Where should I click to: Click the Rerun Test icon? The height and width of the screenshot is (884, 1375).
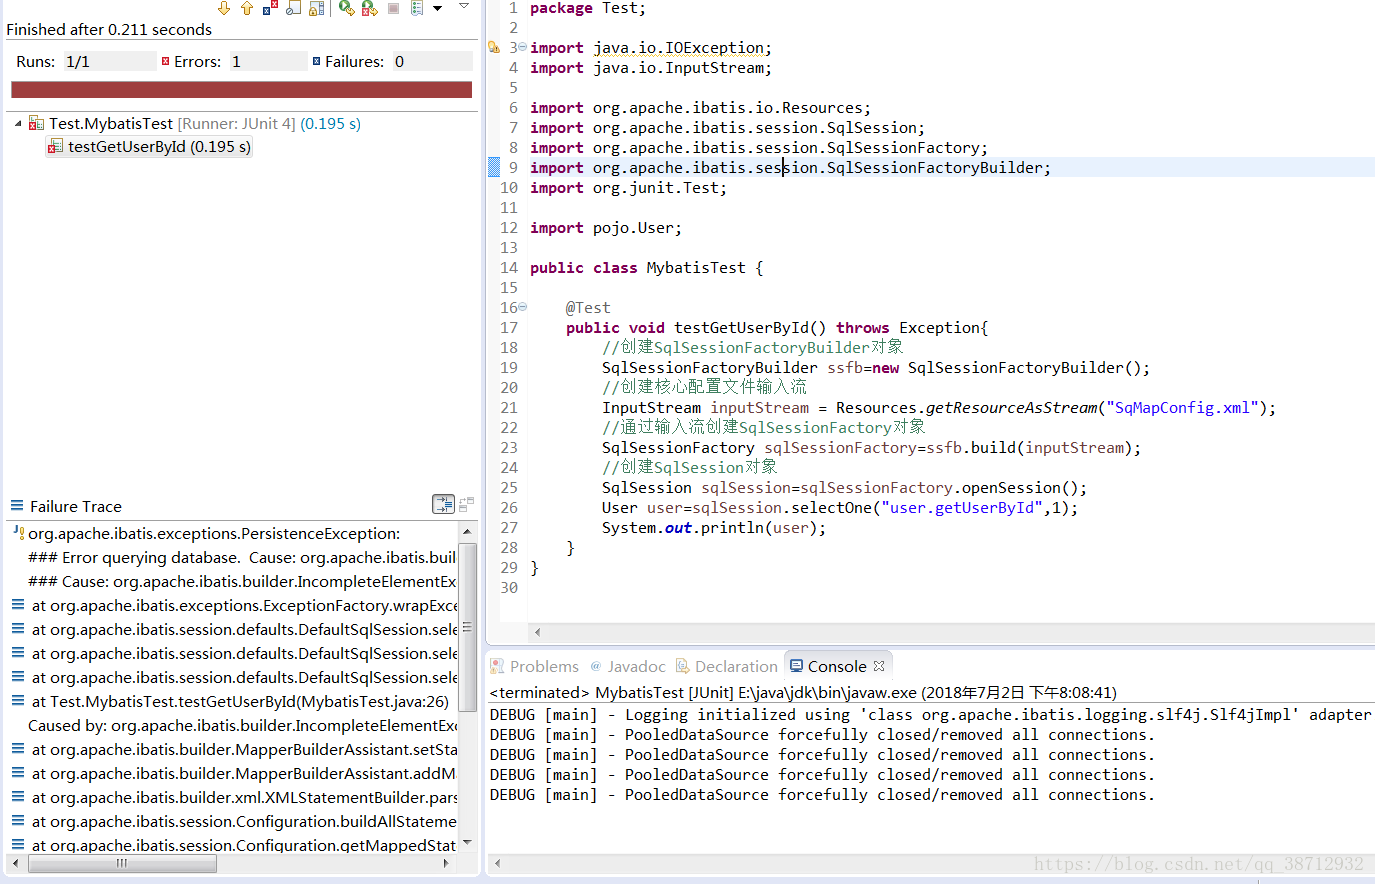click(x=346, y=8)
